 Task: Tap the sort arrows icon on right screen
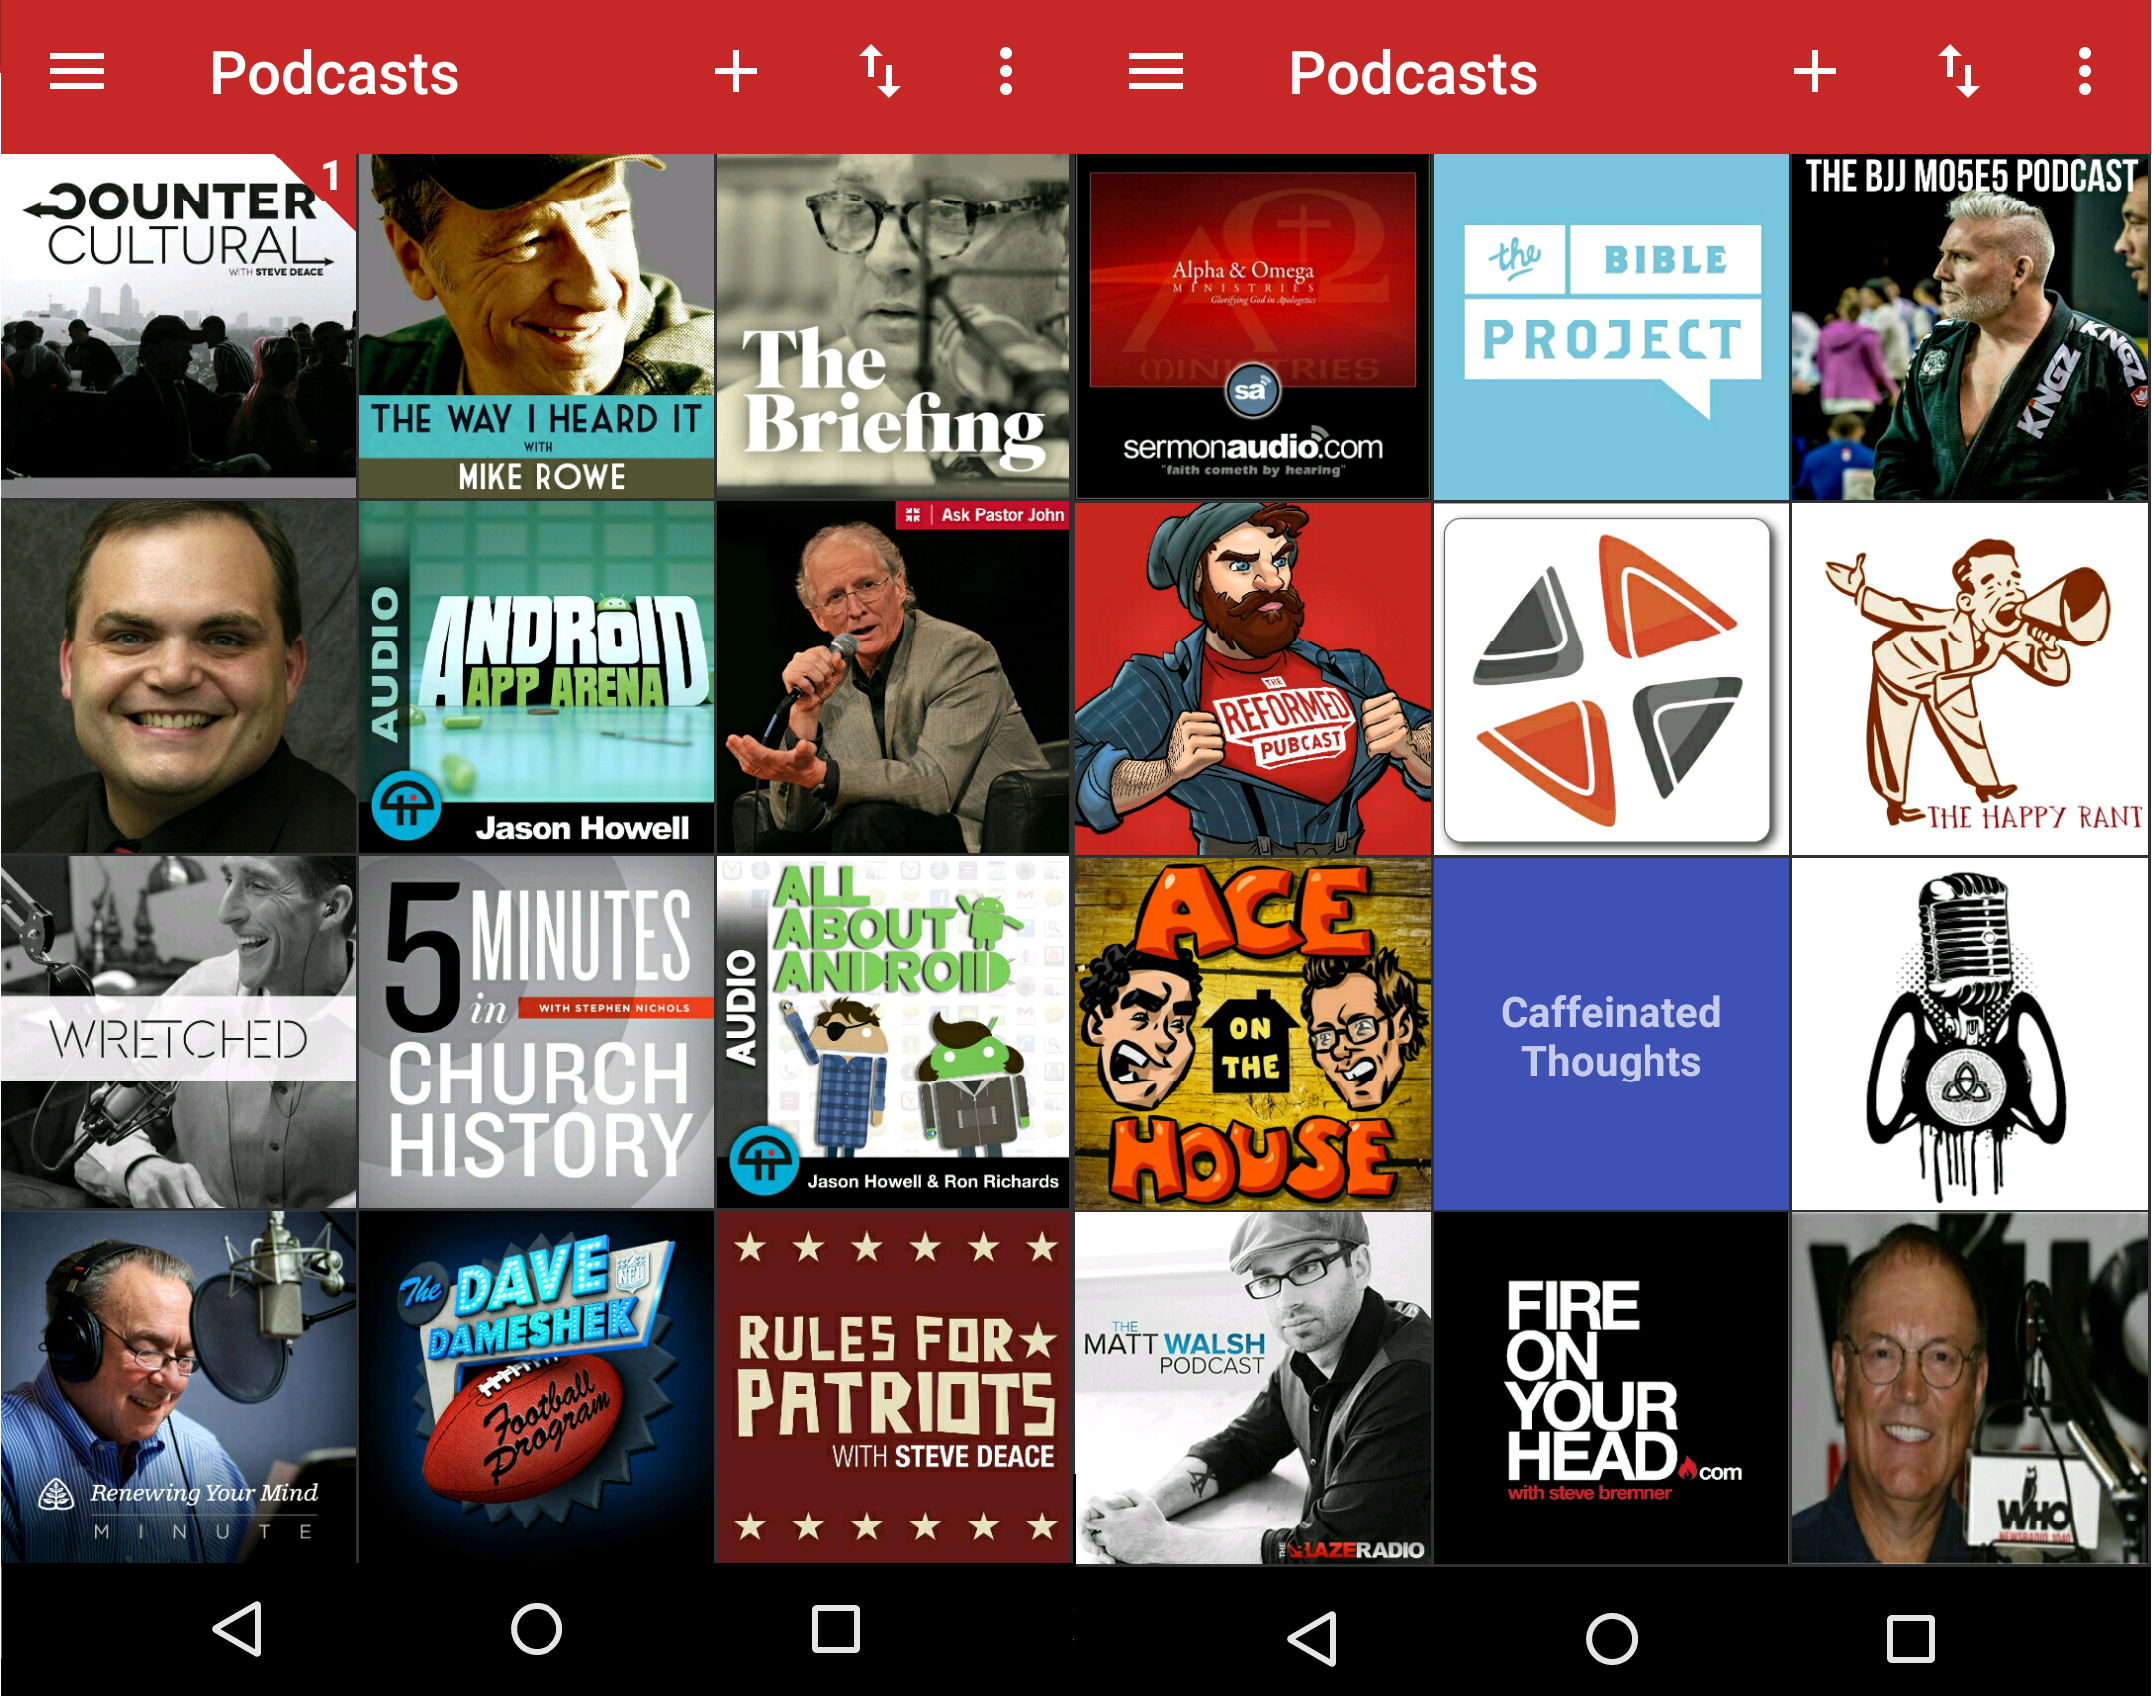click(1960, 72)
